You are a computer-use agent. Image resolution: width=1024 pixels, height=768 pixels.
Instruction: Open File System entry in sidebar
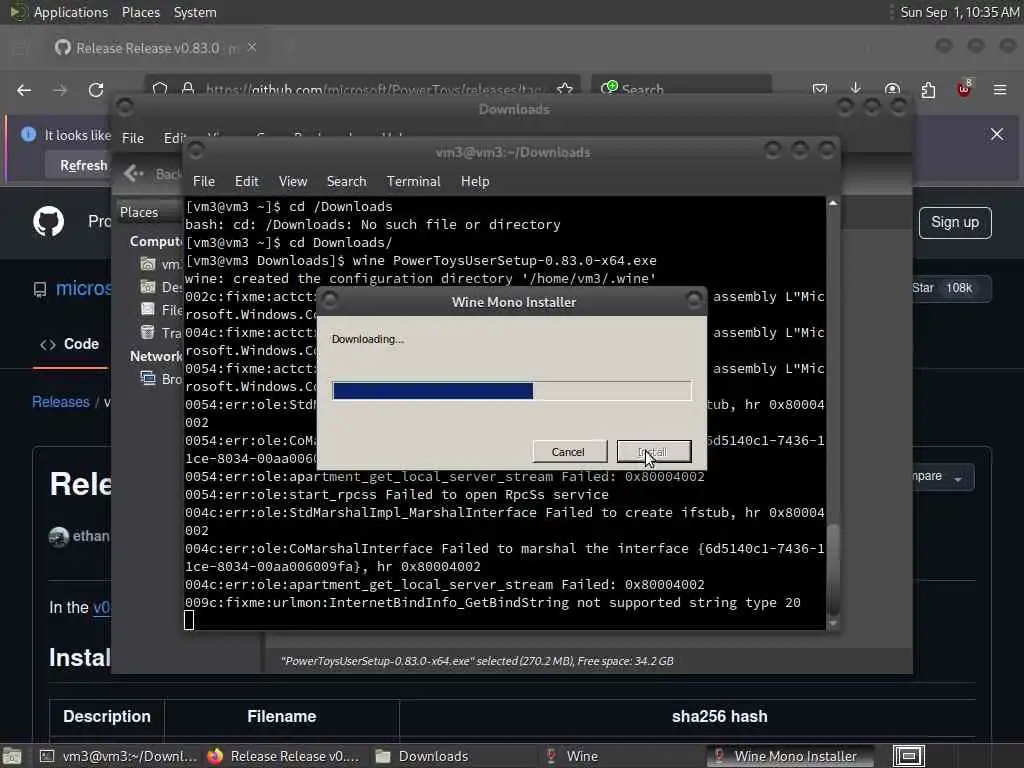click(x=161, y=310)
